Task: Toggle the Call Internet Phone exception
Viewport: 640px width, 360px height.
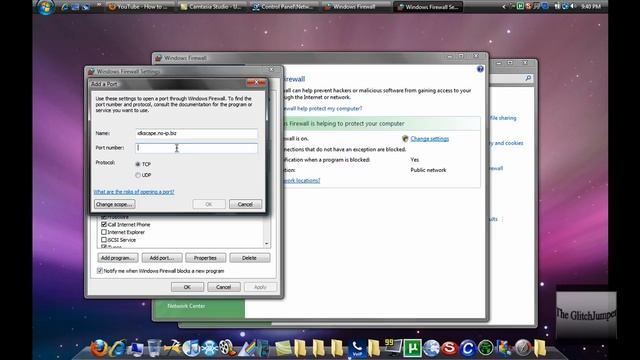Action: click(x=104, y=224)
